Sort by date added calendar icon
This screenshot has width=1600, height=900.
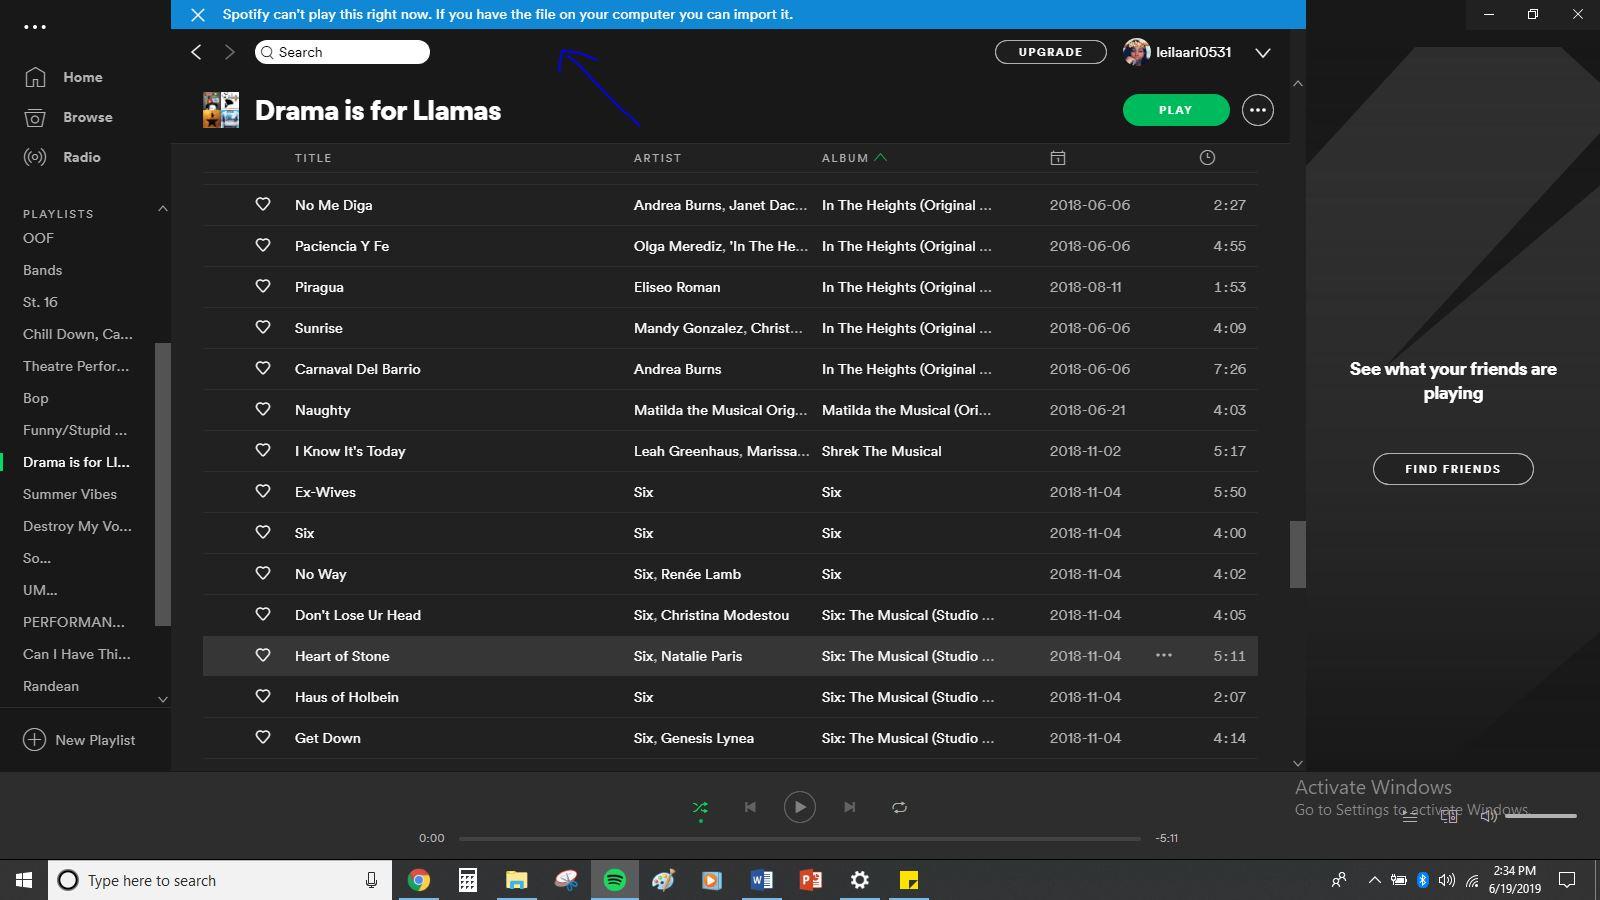click(1058, 158)
